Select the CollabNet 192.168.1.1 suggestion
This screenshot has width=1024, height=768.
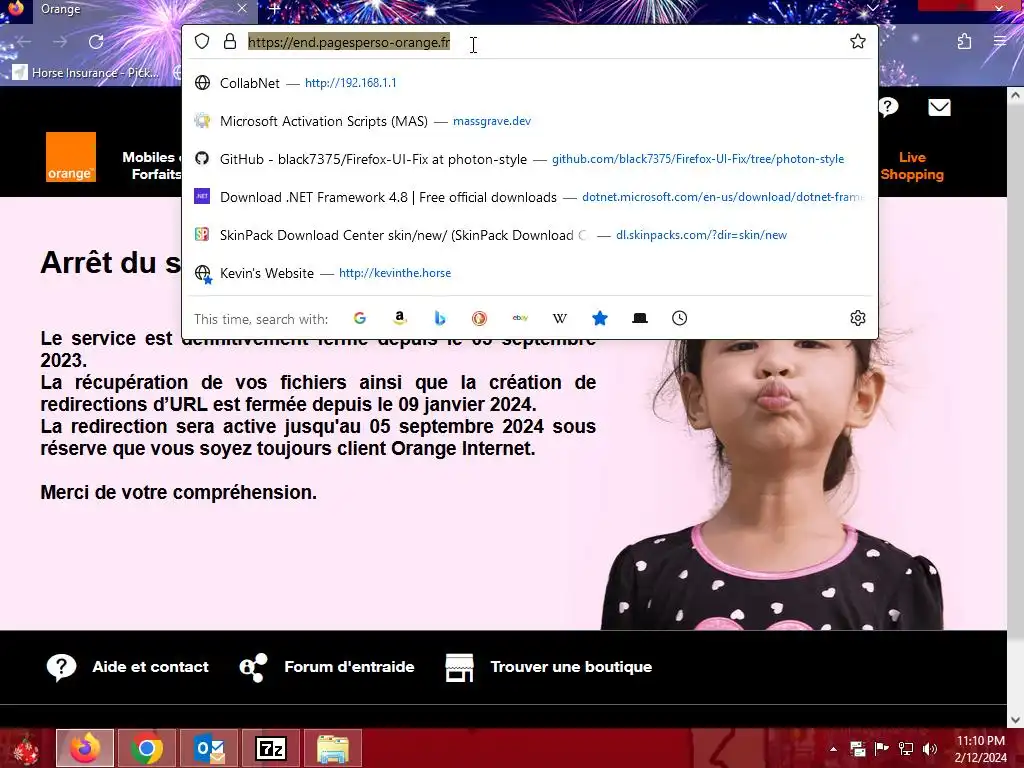click(x=530, y=83)
